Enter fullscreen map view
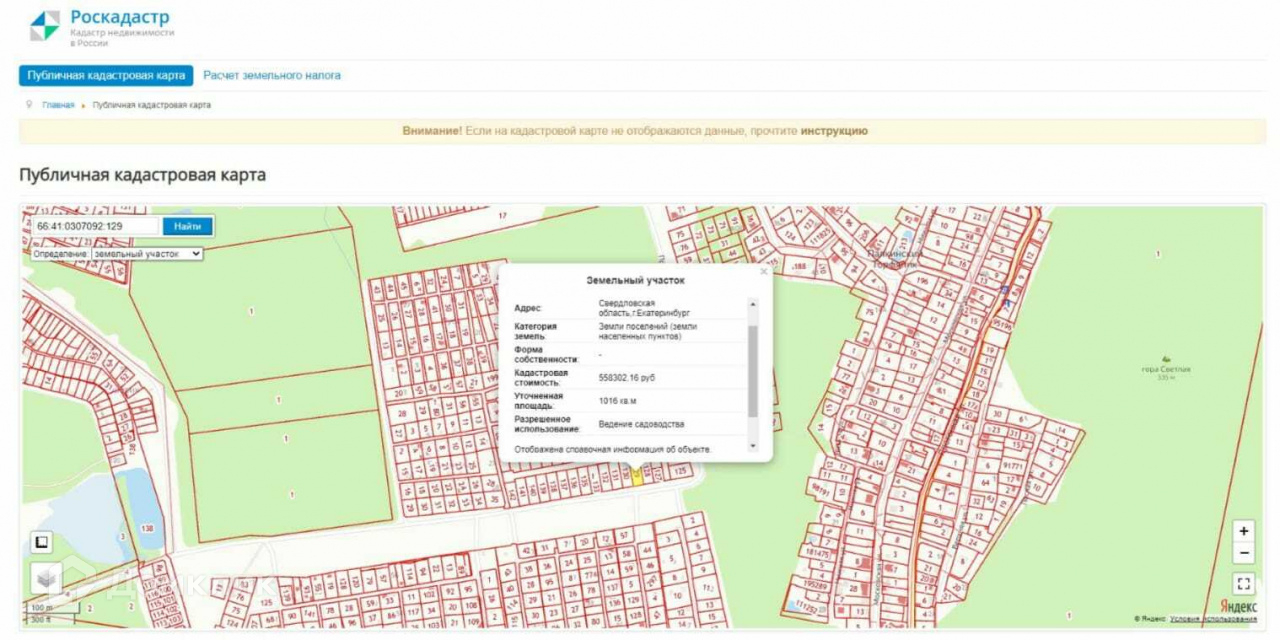Viewport: 1280px width, 640px height. pyautogui.click(x=1243, y=583)
